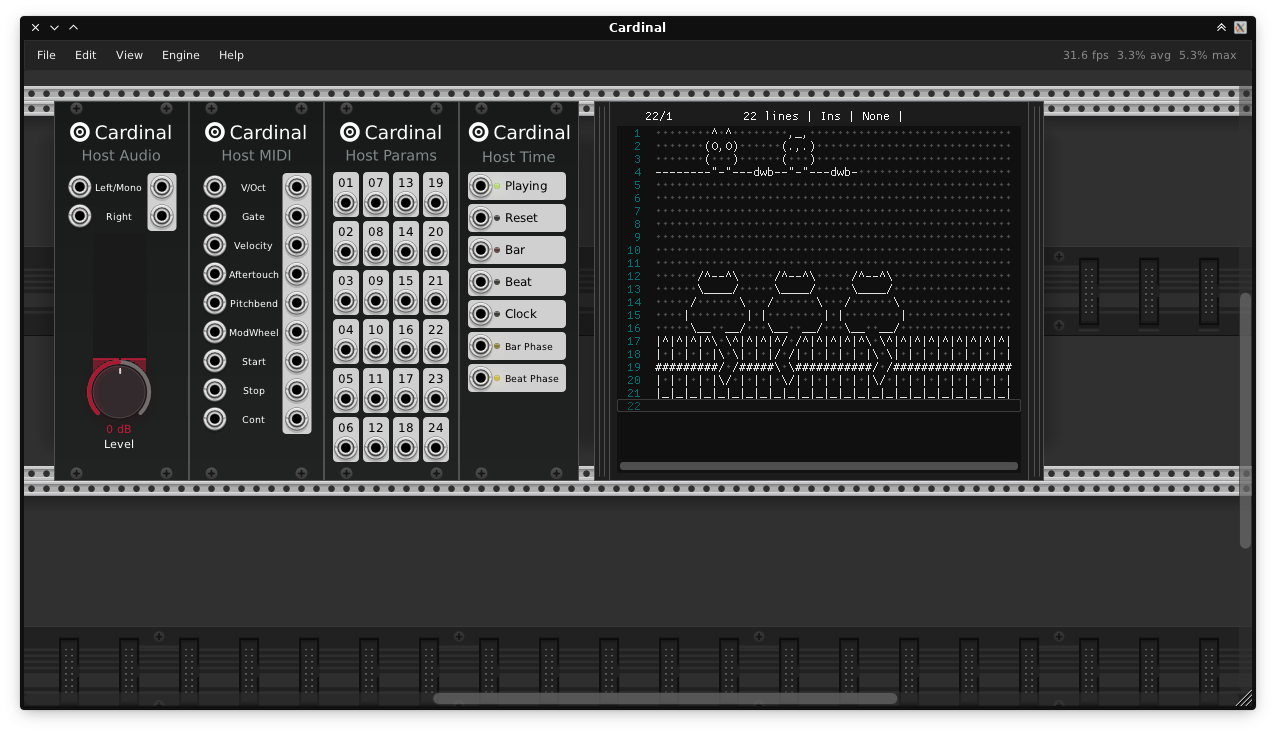Click Host Params jack 01
1276x734 pixels.
[346, 204]
